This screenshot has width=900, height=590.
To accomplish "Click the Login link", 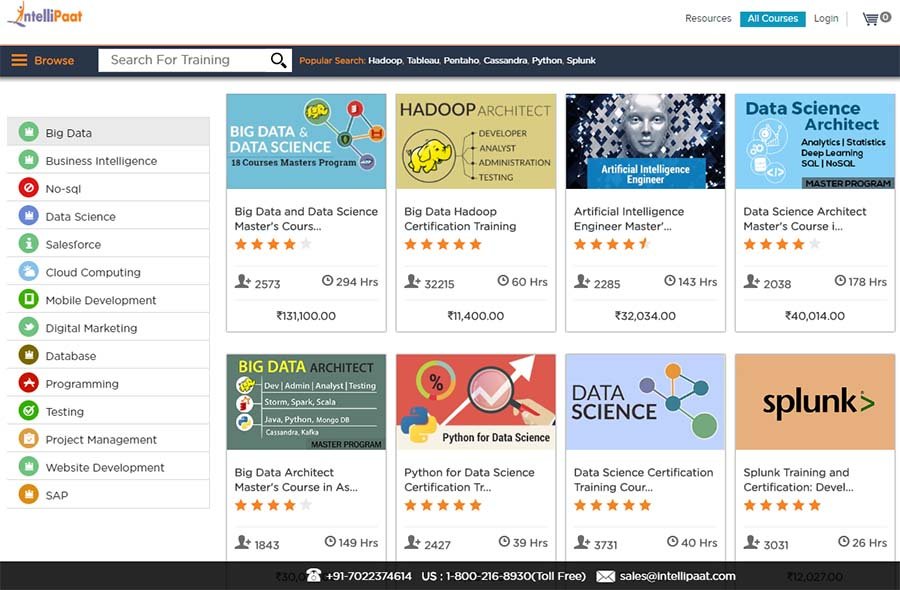I will coord(826,18).
